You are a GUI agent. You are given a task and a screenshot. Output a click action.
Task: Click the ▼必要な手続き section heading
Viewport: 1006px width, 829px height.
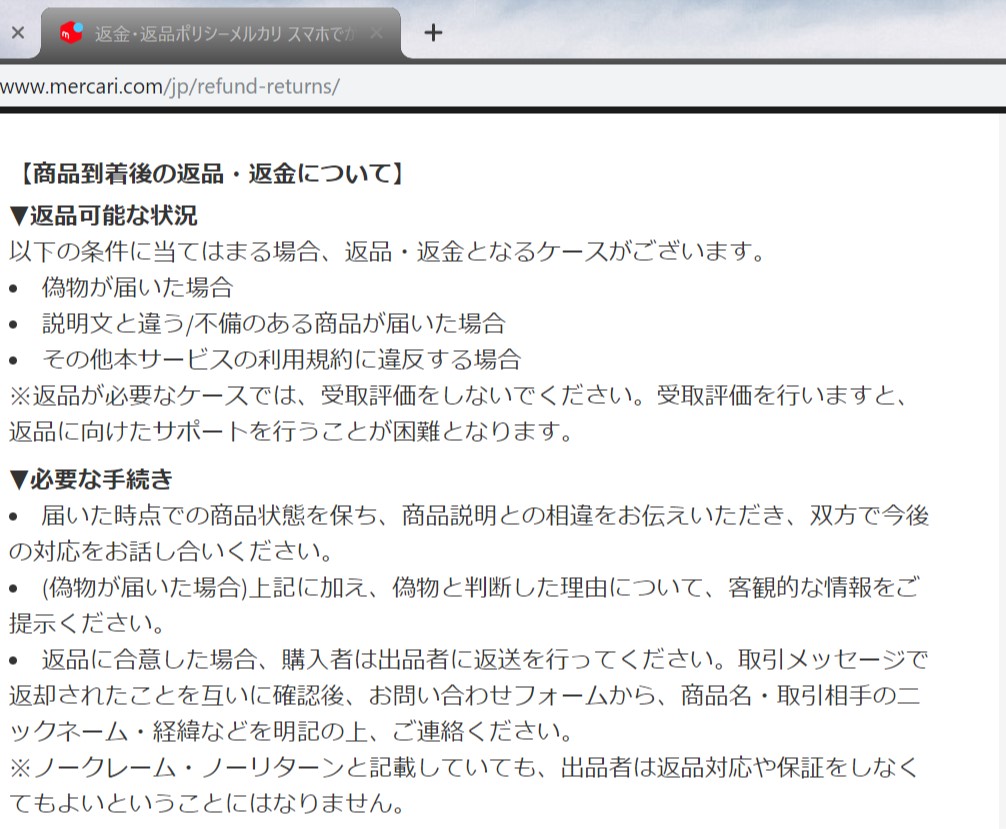pos(91,479)
